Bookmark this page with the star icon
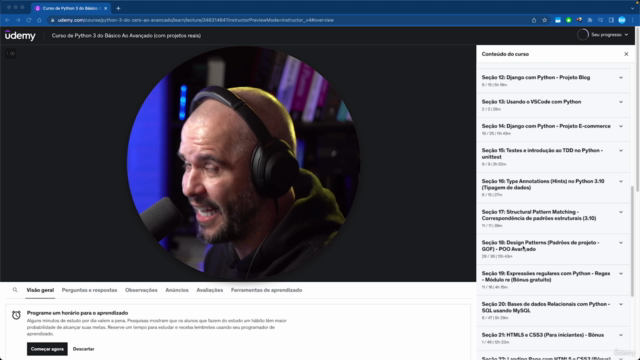 [544, 20]
